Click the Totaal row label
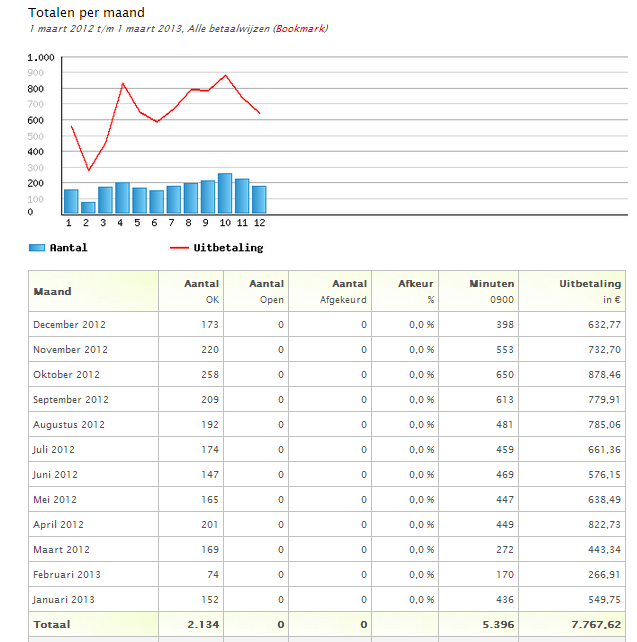 click(x=52, y=624)
